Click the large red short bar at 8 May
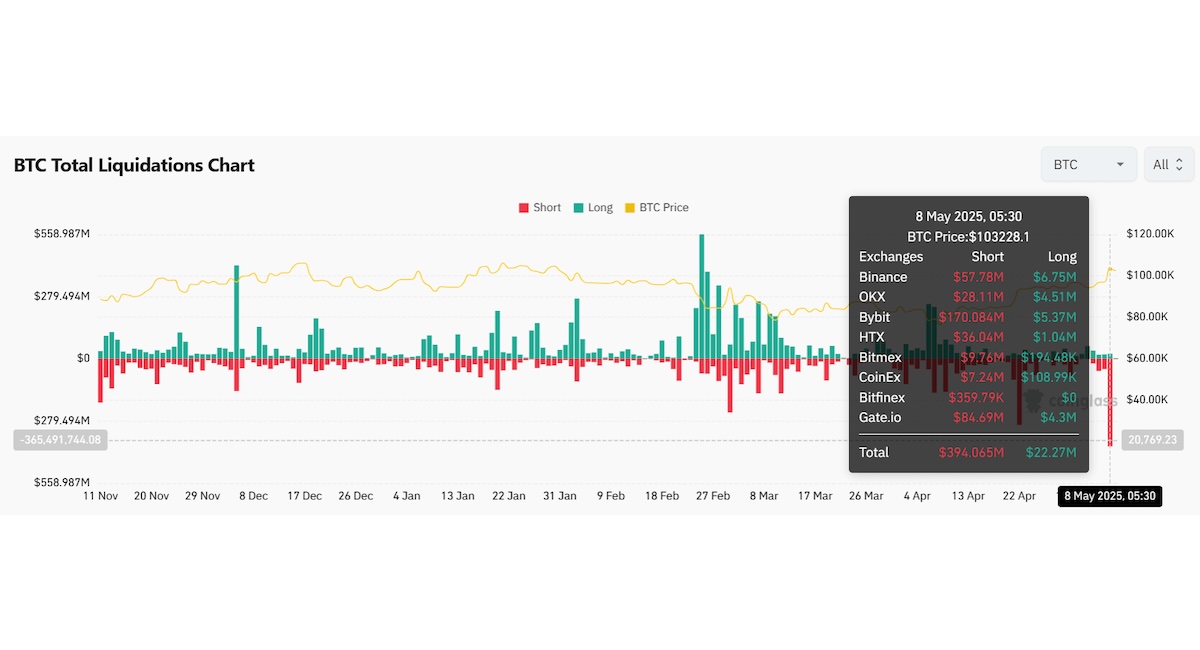Screen dimensions: 1200x650 (1110, 400)
